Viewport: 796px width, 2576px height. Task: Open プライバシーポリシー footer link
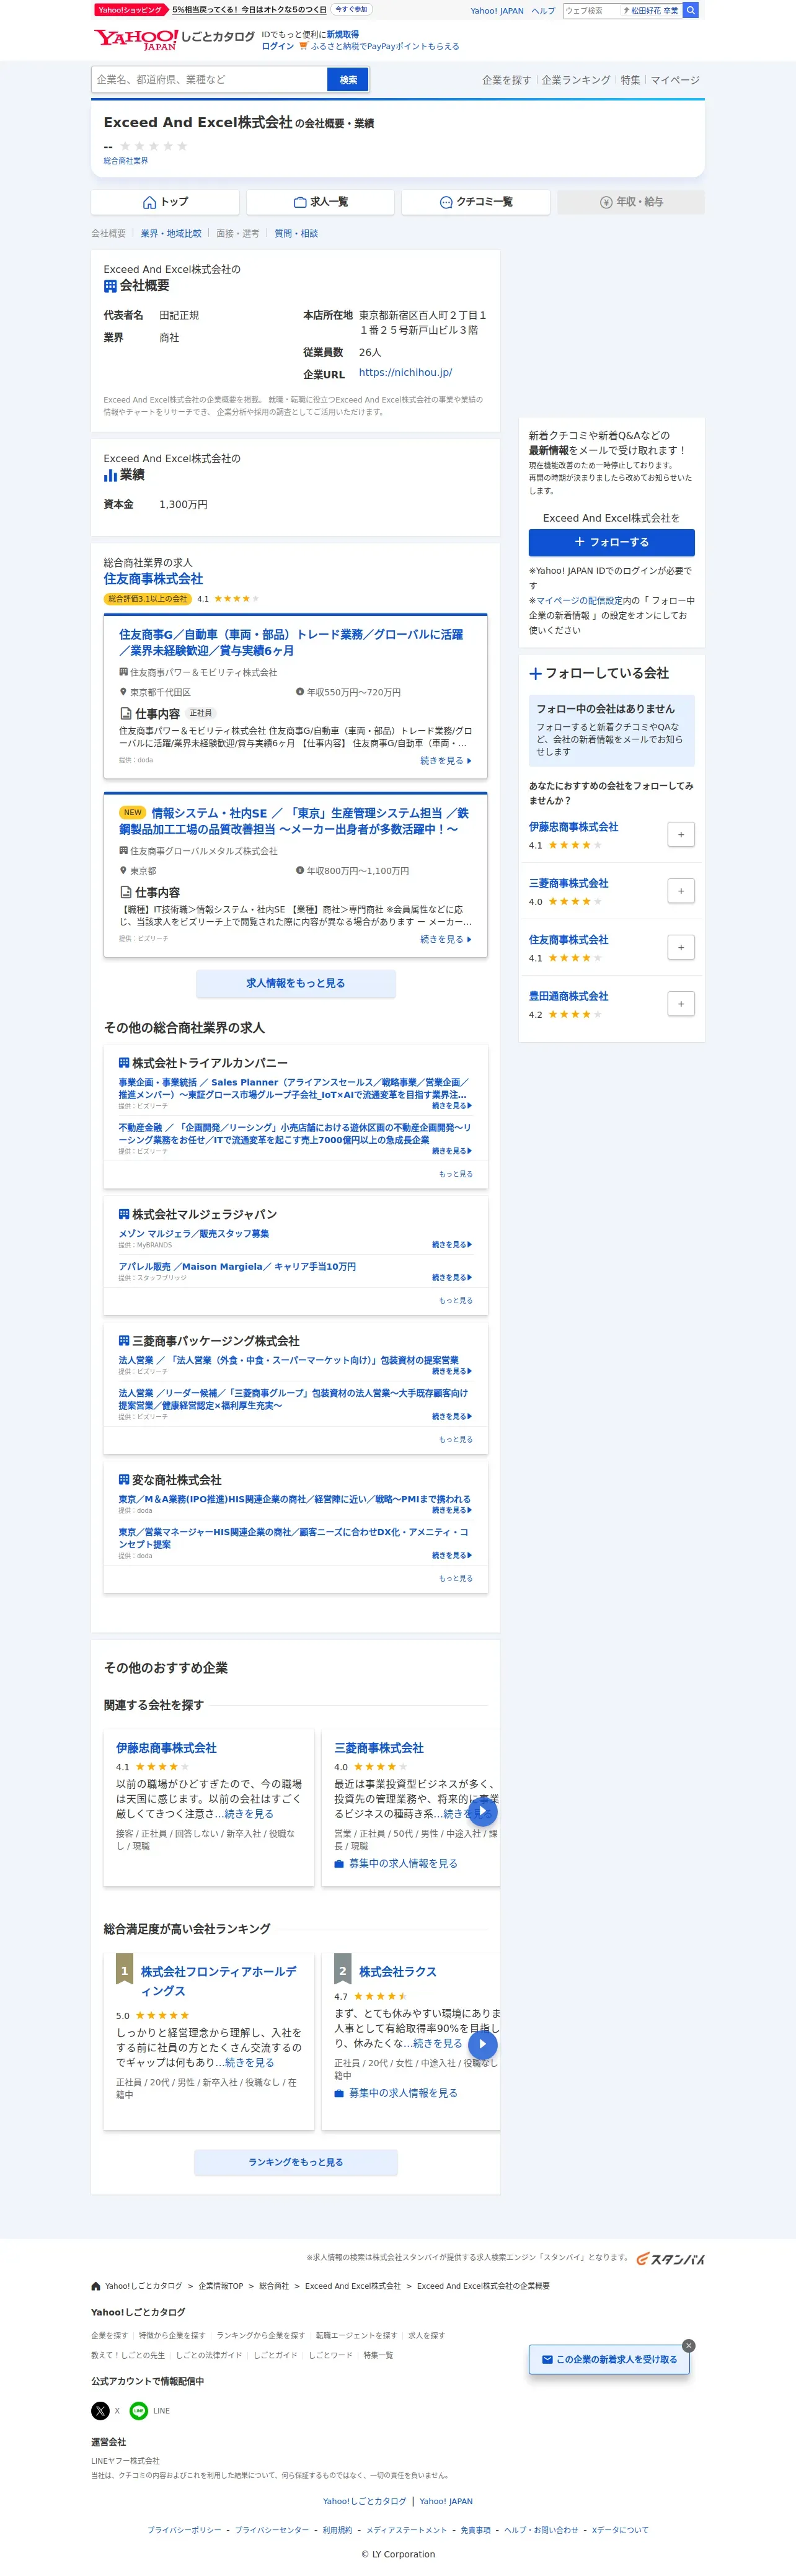tap(184, 2530)
